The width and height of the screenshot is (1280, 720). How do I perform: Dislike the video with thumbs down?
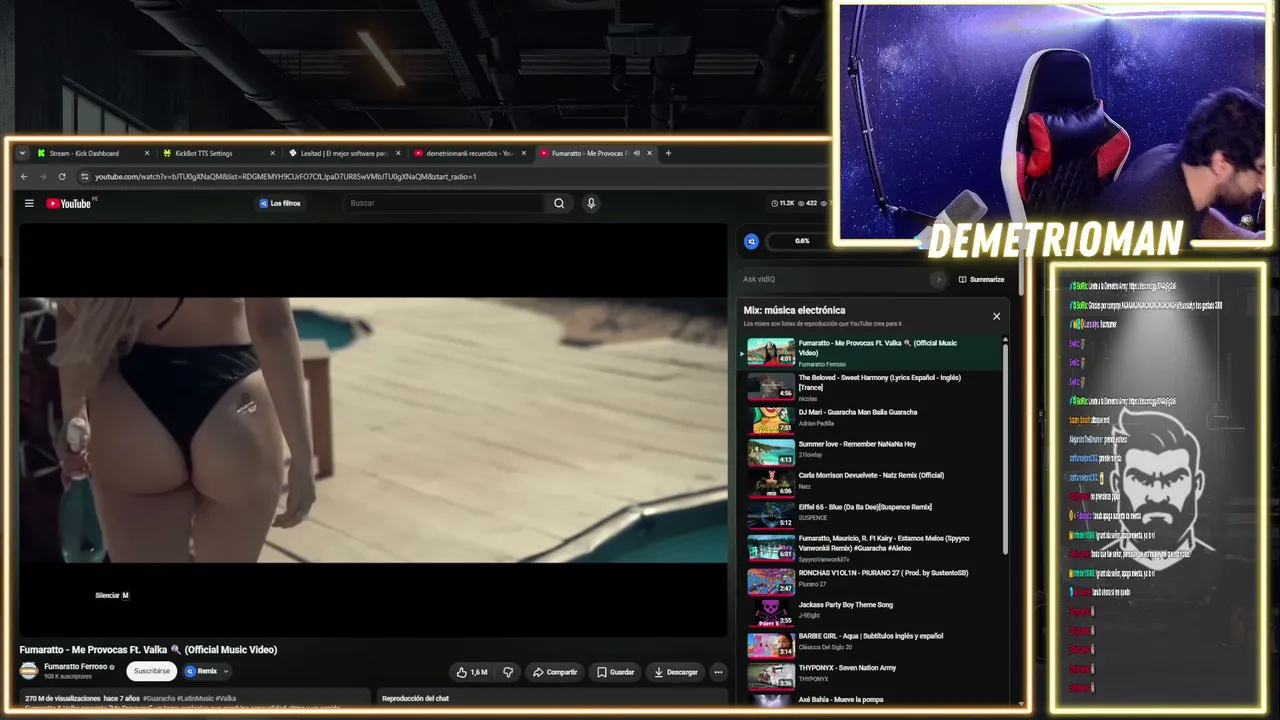point(508,672)
